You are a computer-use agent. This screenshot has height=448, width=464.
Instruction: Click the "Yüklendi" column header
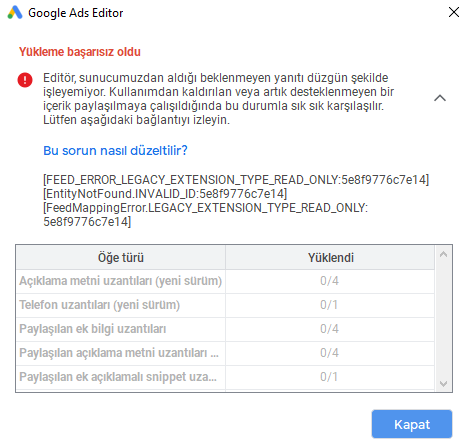coord(330,257)
